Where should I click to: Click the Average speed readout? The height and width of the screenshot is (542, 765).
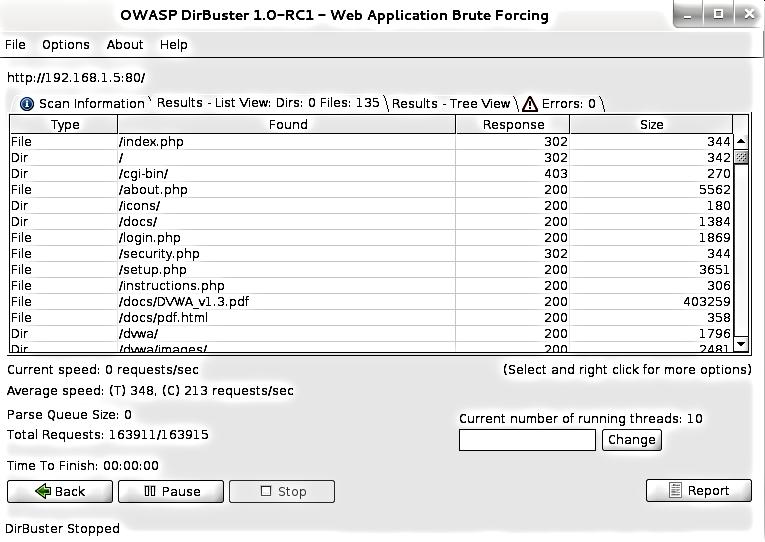pos(150,391)
